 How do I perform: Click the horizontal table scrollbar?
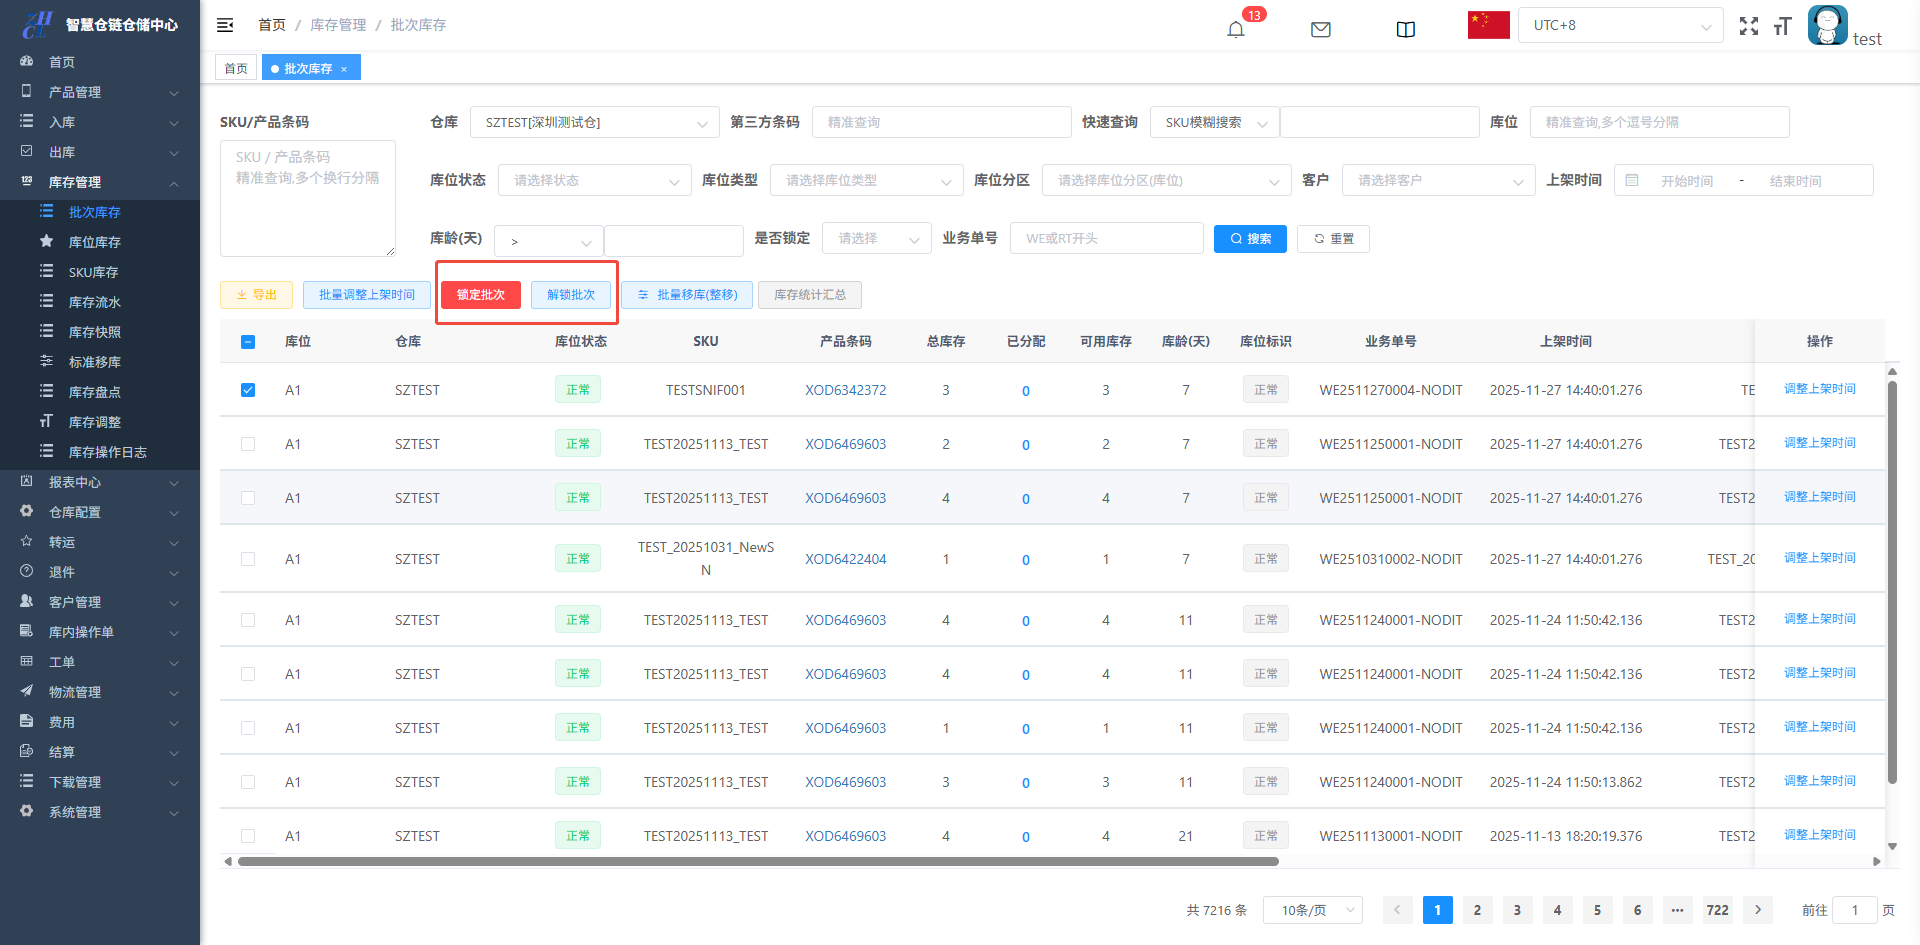click(x=758, y=861)
